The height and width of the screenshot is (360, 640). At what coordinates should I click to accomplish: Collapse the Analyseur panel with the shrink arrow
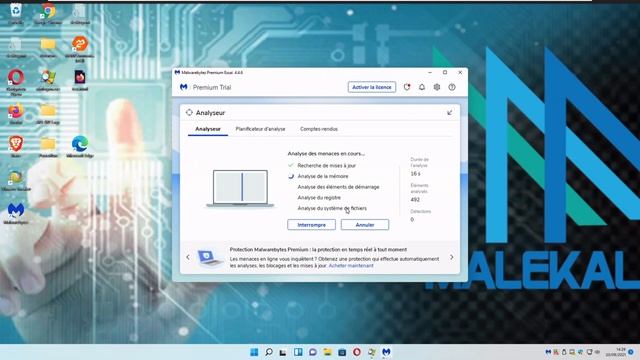pyautogui.click(x=449, y=113)
